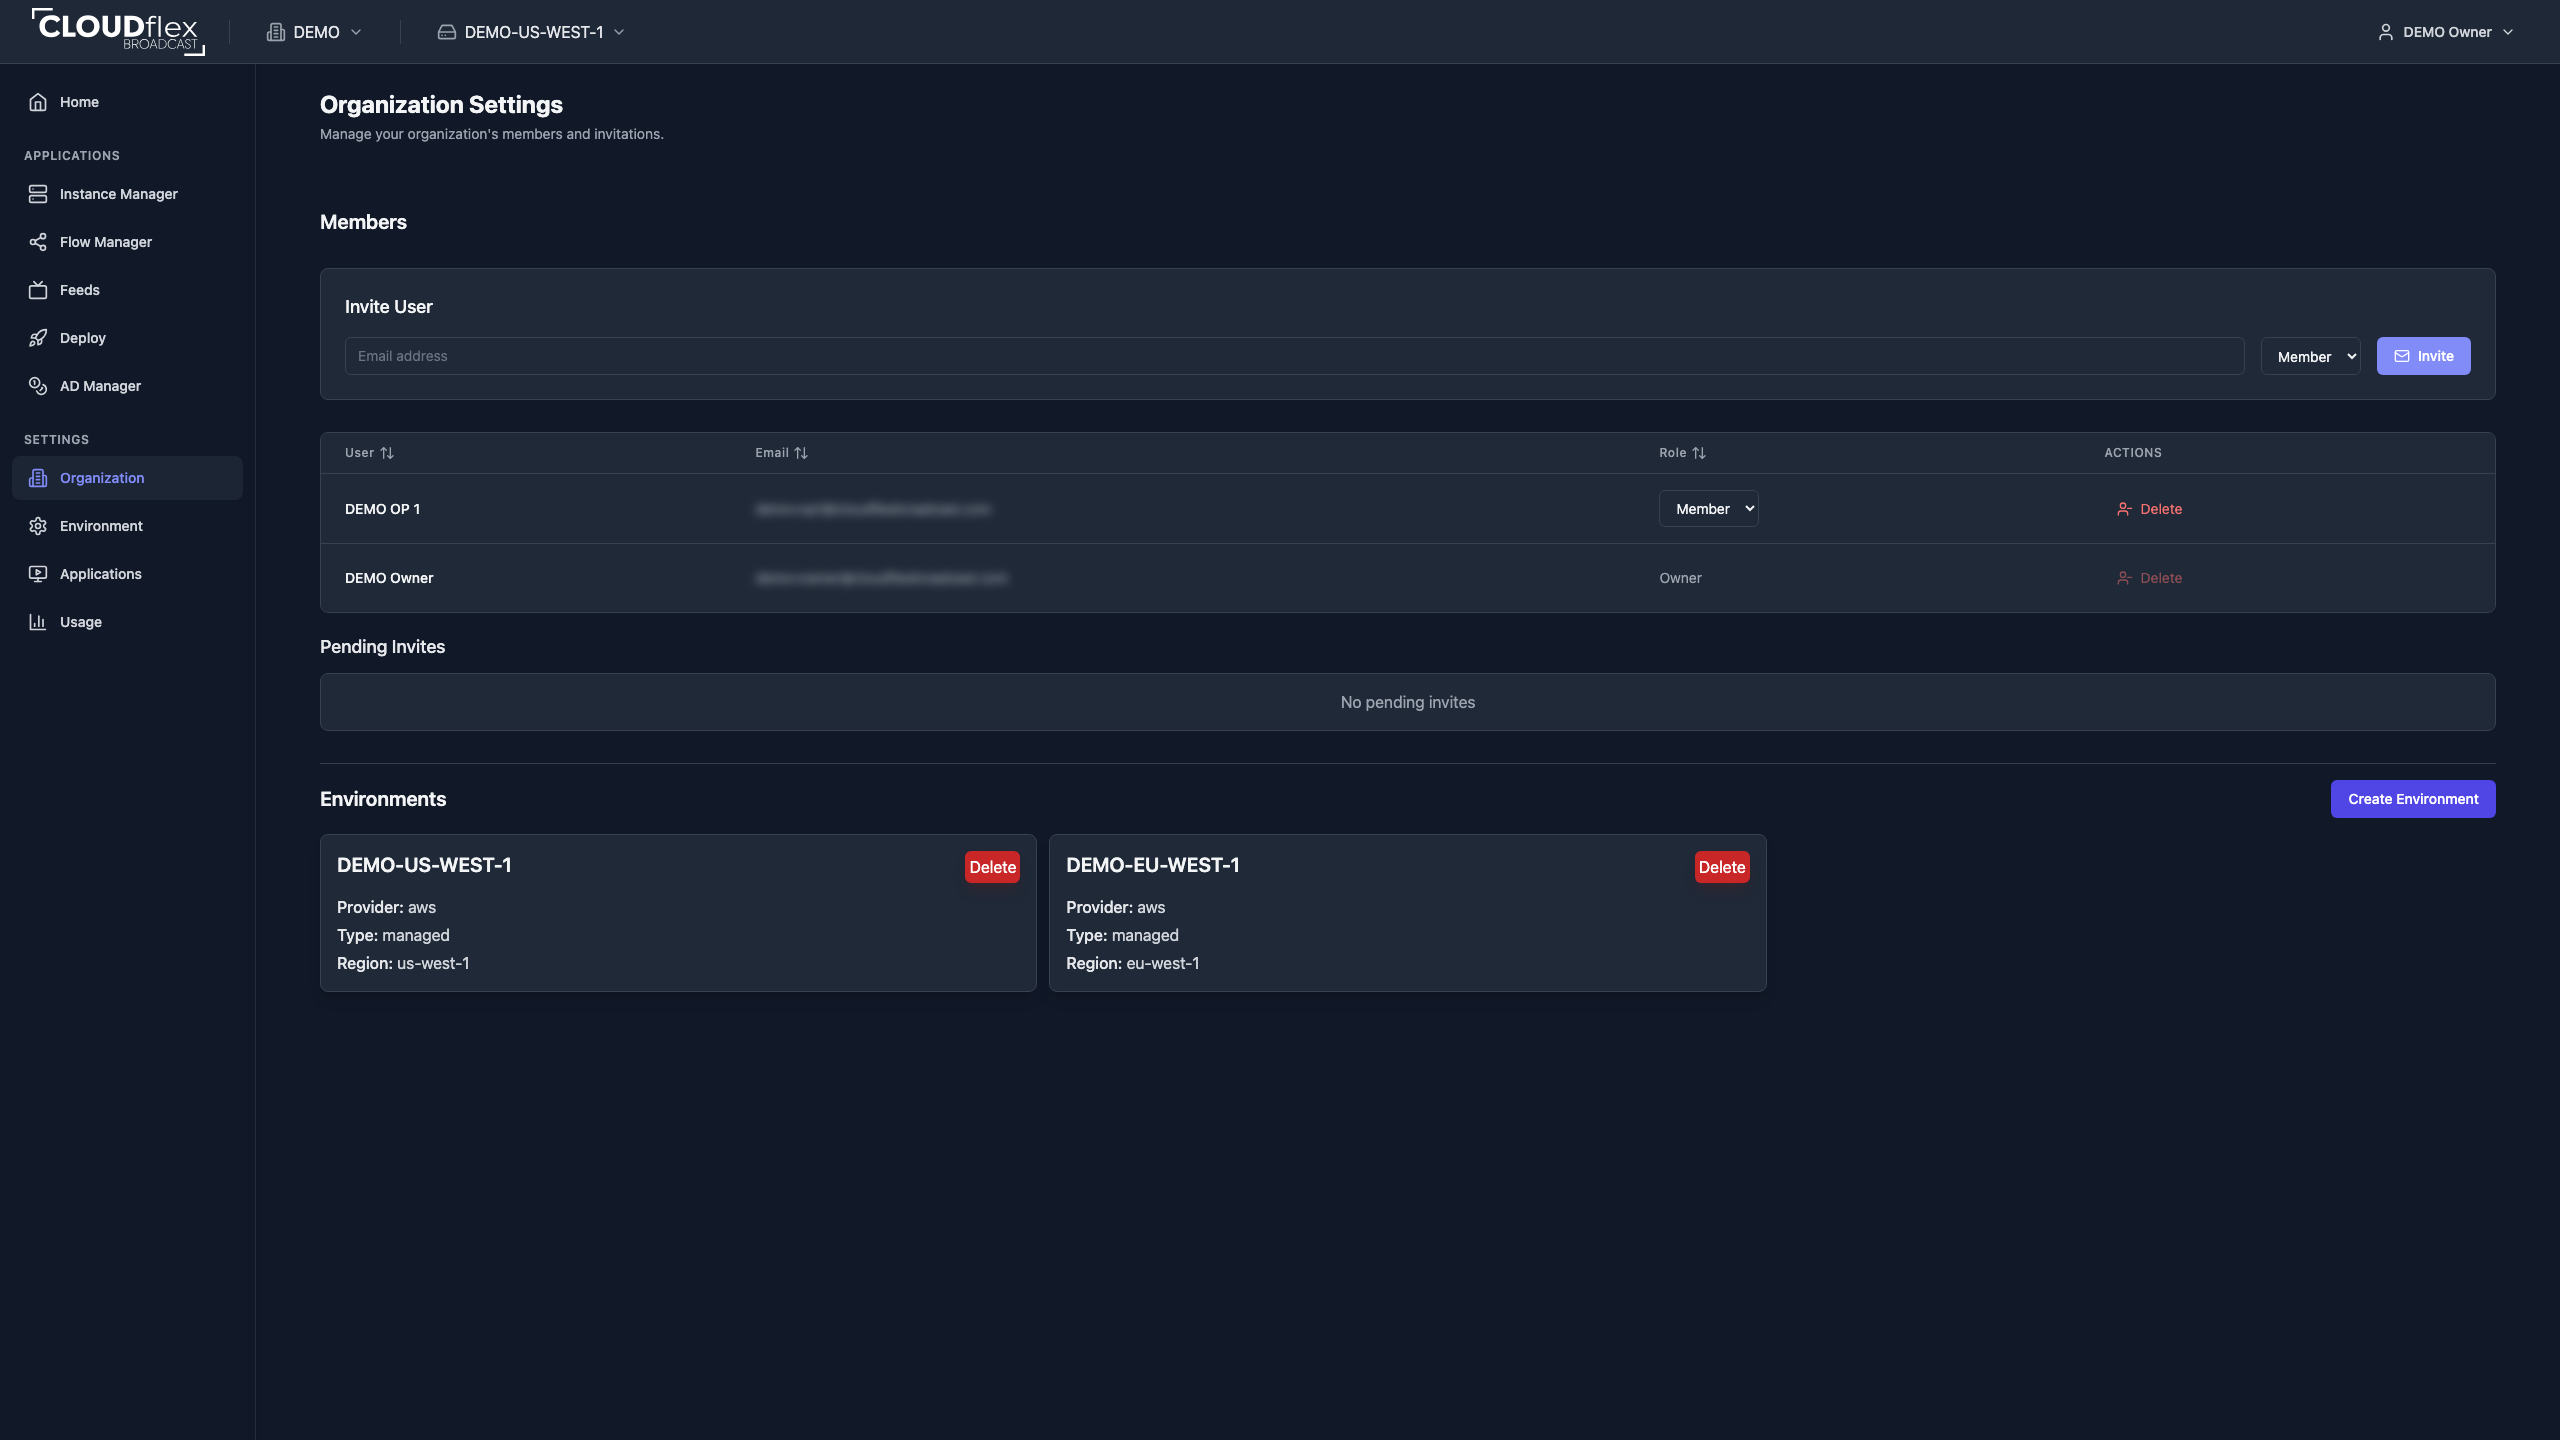Click the hard drive icon beside DEMO-US-WEST-1
This screenshot has width=2560, height=1440.
(x=447, y=32)
